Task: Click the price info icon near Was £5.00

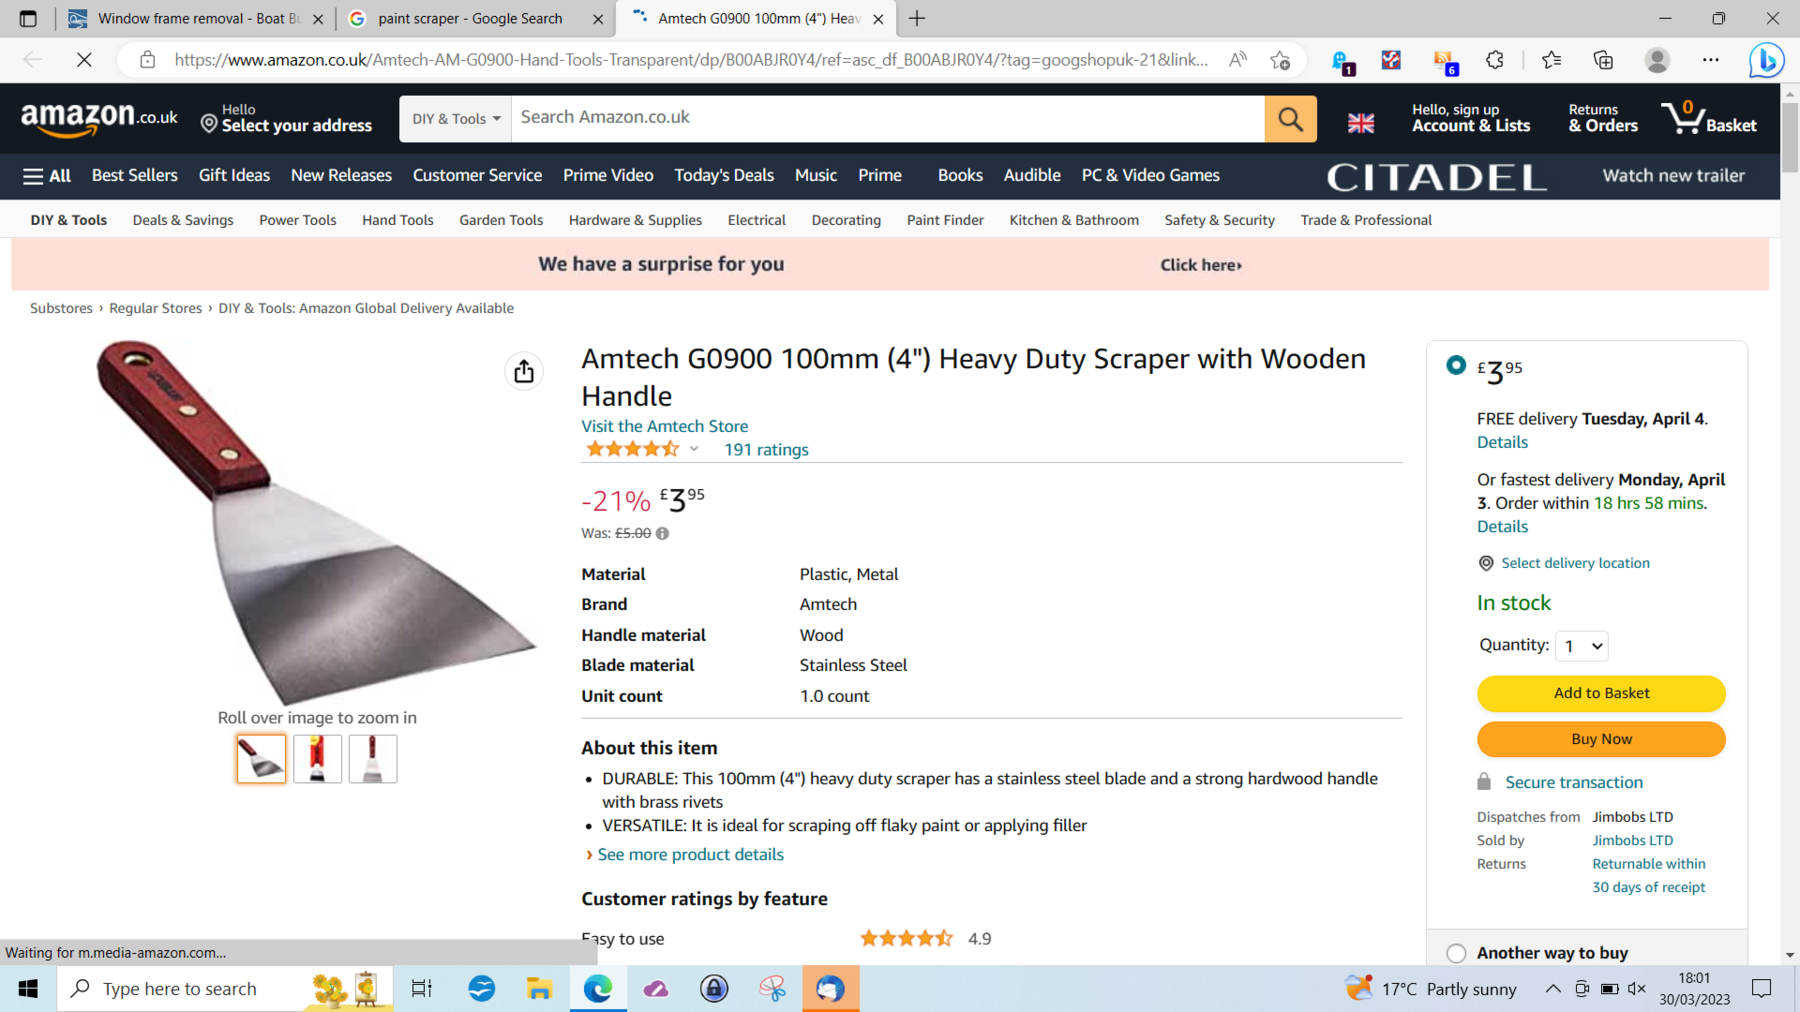Action: 663,534
